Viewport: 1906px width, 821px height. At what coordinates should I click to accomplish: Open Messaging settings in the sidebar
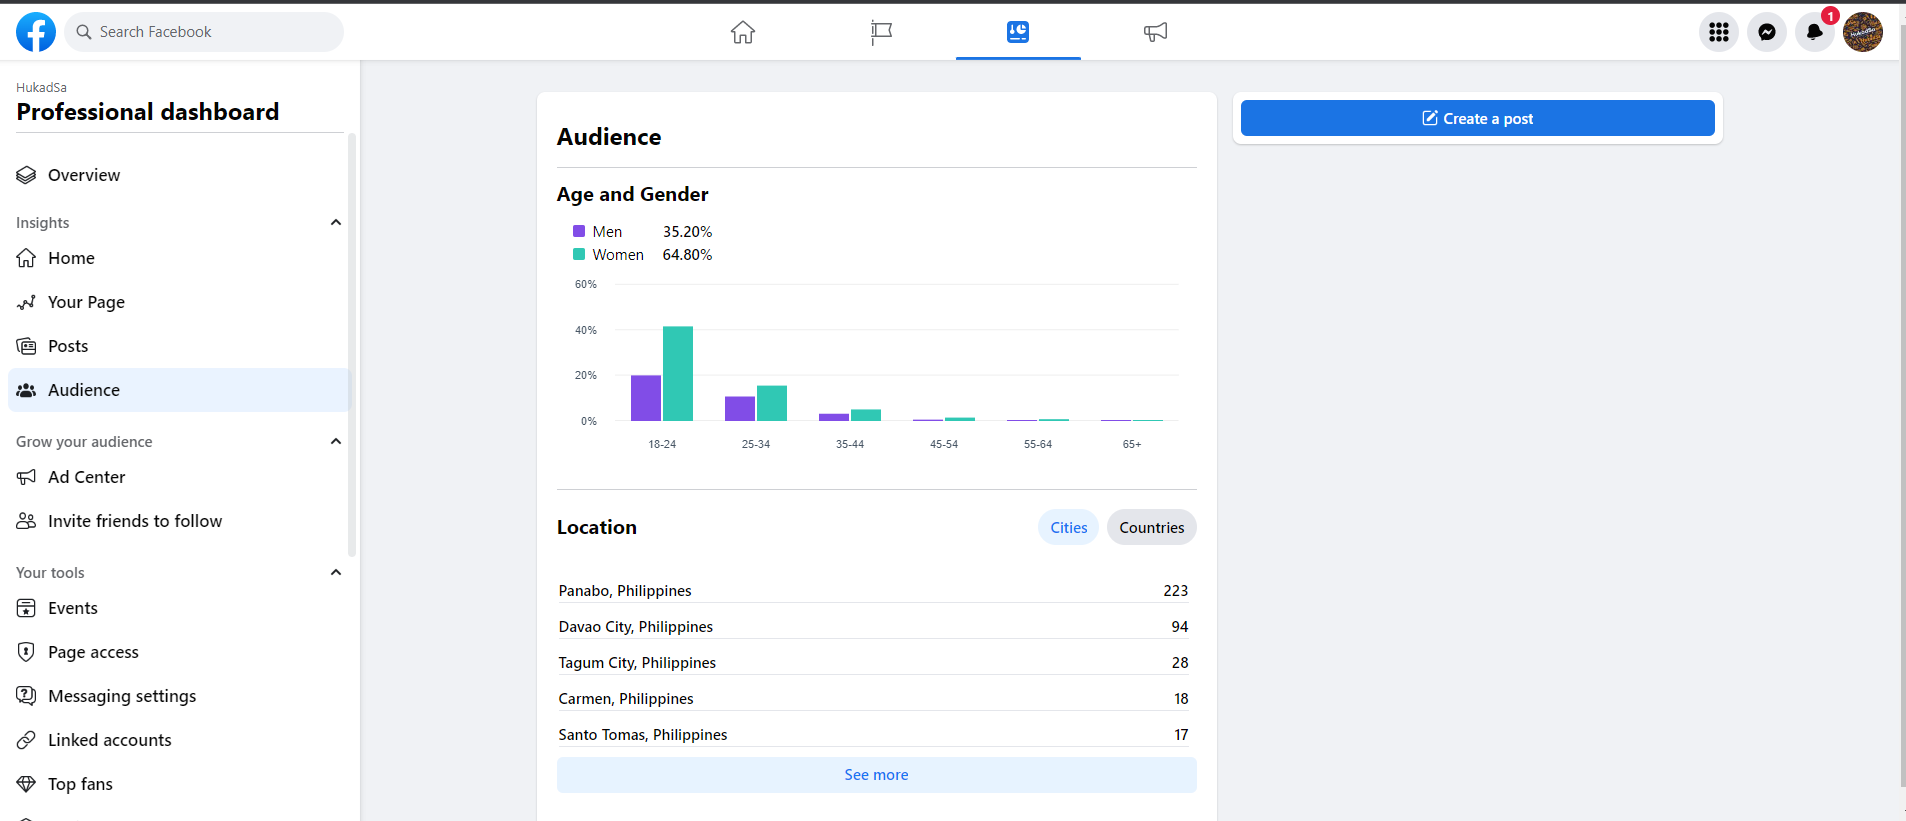(x=122, y=696)
